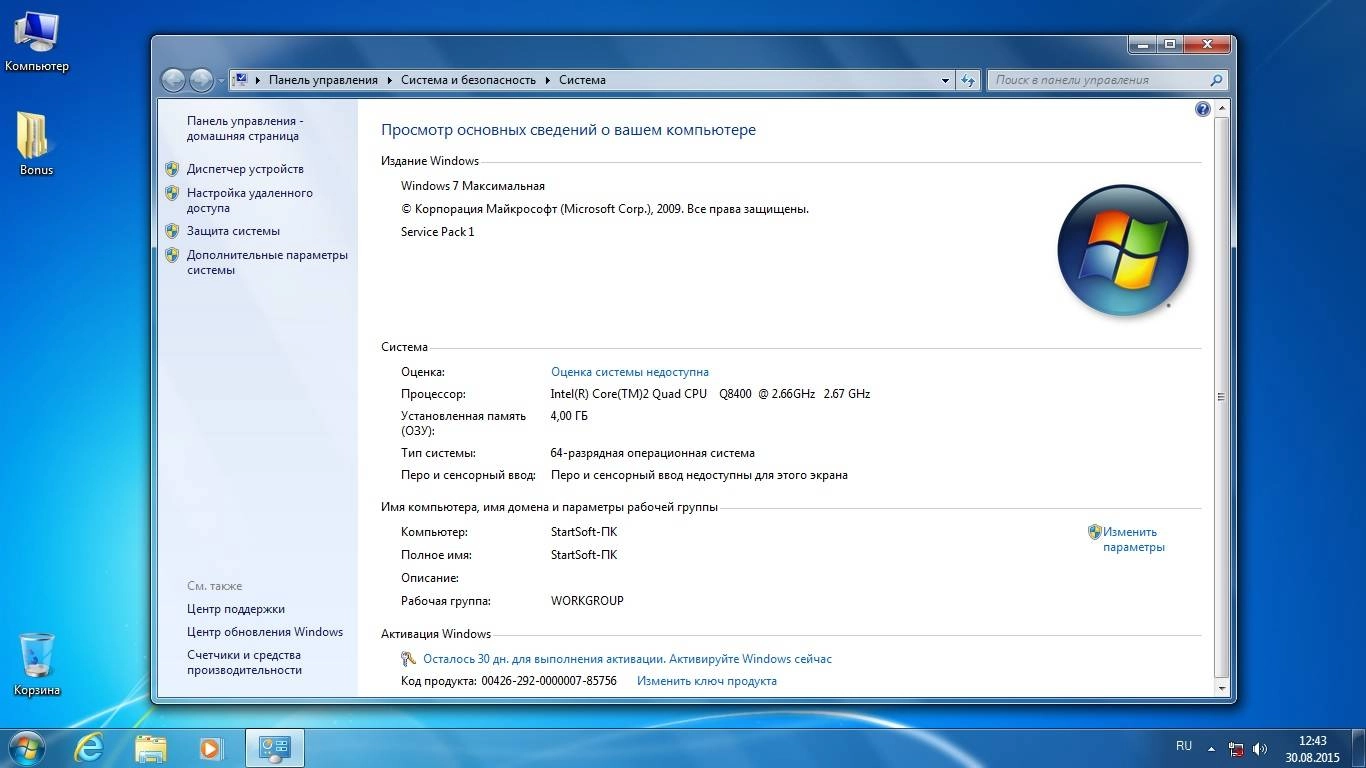Click the RU language indicator
The height and width of the screenshot is (768, 1366).
(x=1184, y=746)
